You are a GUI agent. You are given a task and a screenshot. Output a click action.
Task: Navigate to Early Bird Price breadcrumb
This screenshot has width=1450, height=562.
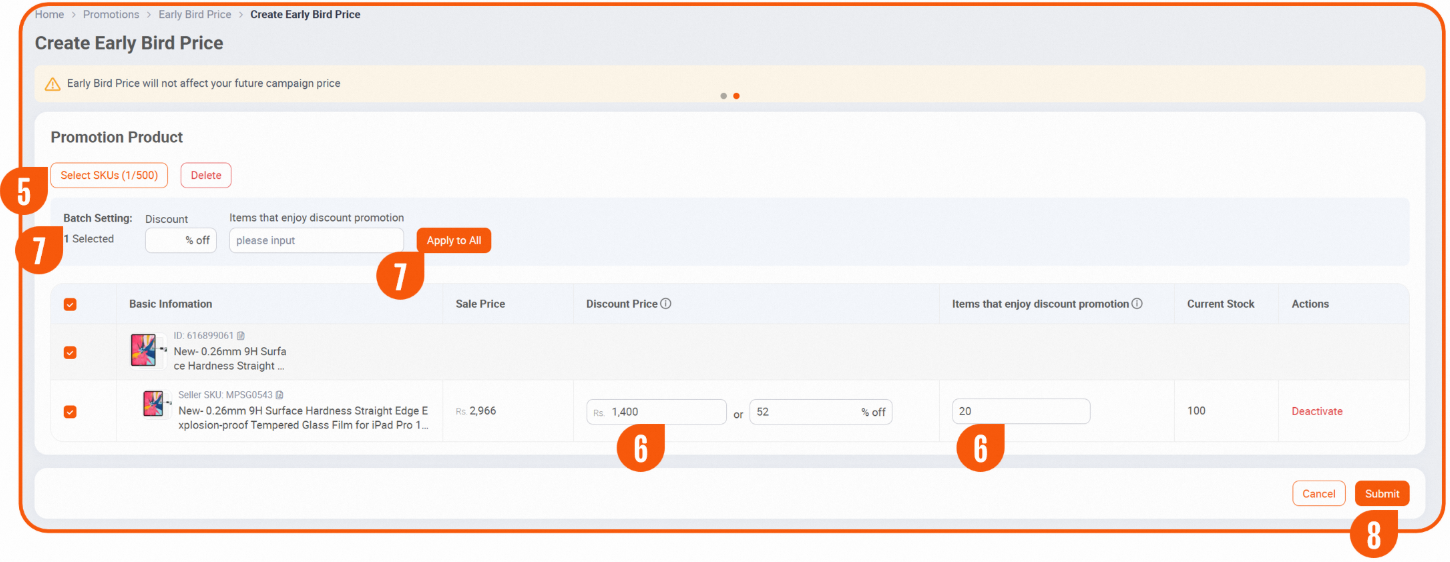(x=194, y=15)
